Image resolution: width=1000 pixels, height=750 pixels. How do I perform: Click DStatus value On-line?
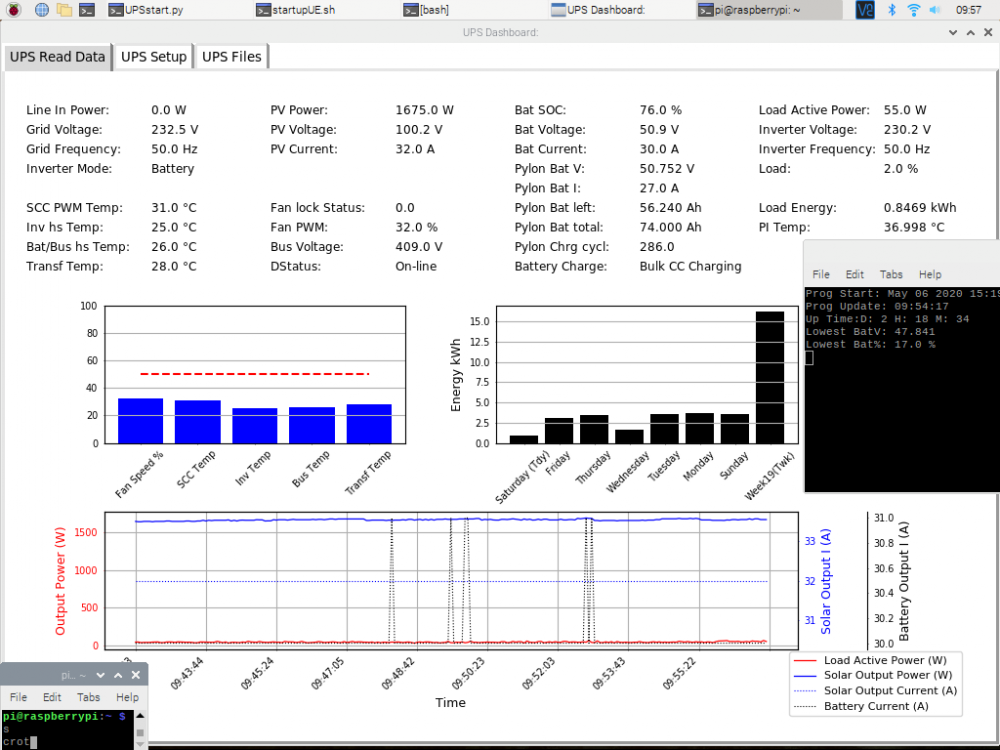(416, 266)
